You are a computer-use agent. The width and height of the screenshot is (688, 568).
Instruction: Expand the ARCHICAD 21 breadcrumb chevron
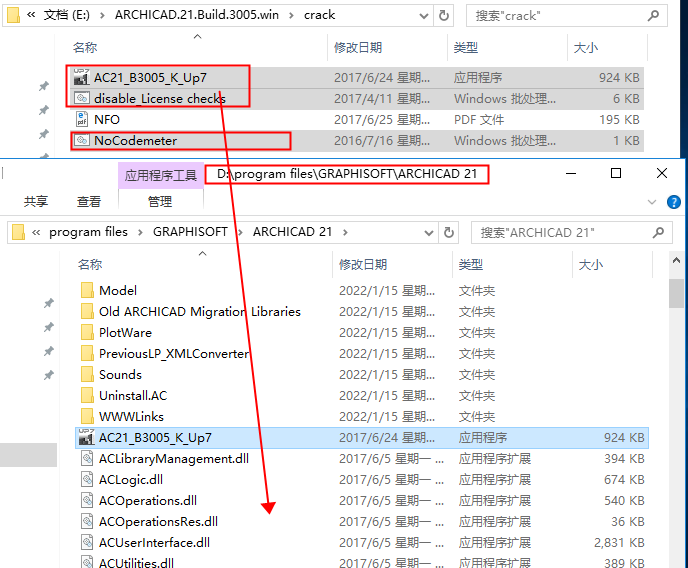pyautogui.click(x=346, y=232)
